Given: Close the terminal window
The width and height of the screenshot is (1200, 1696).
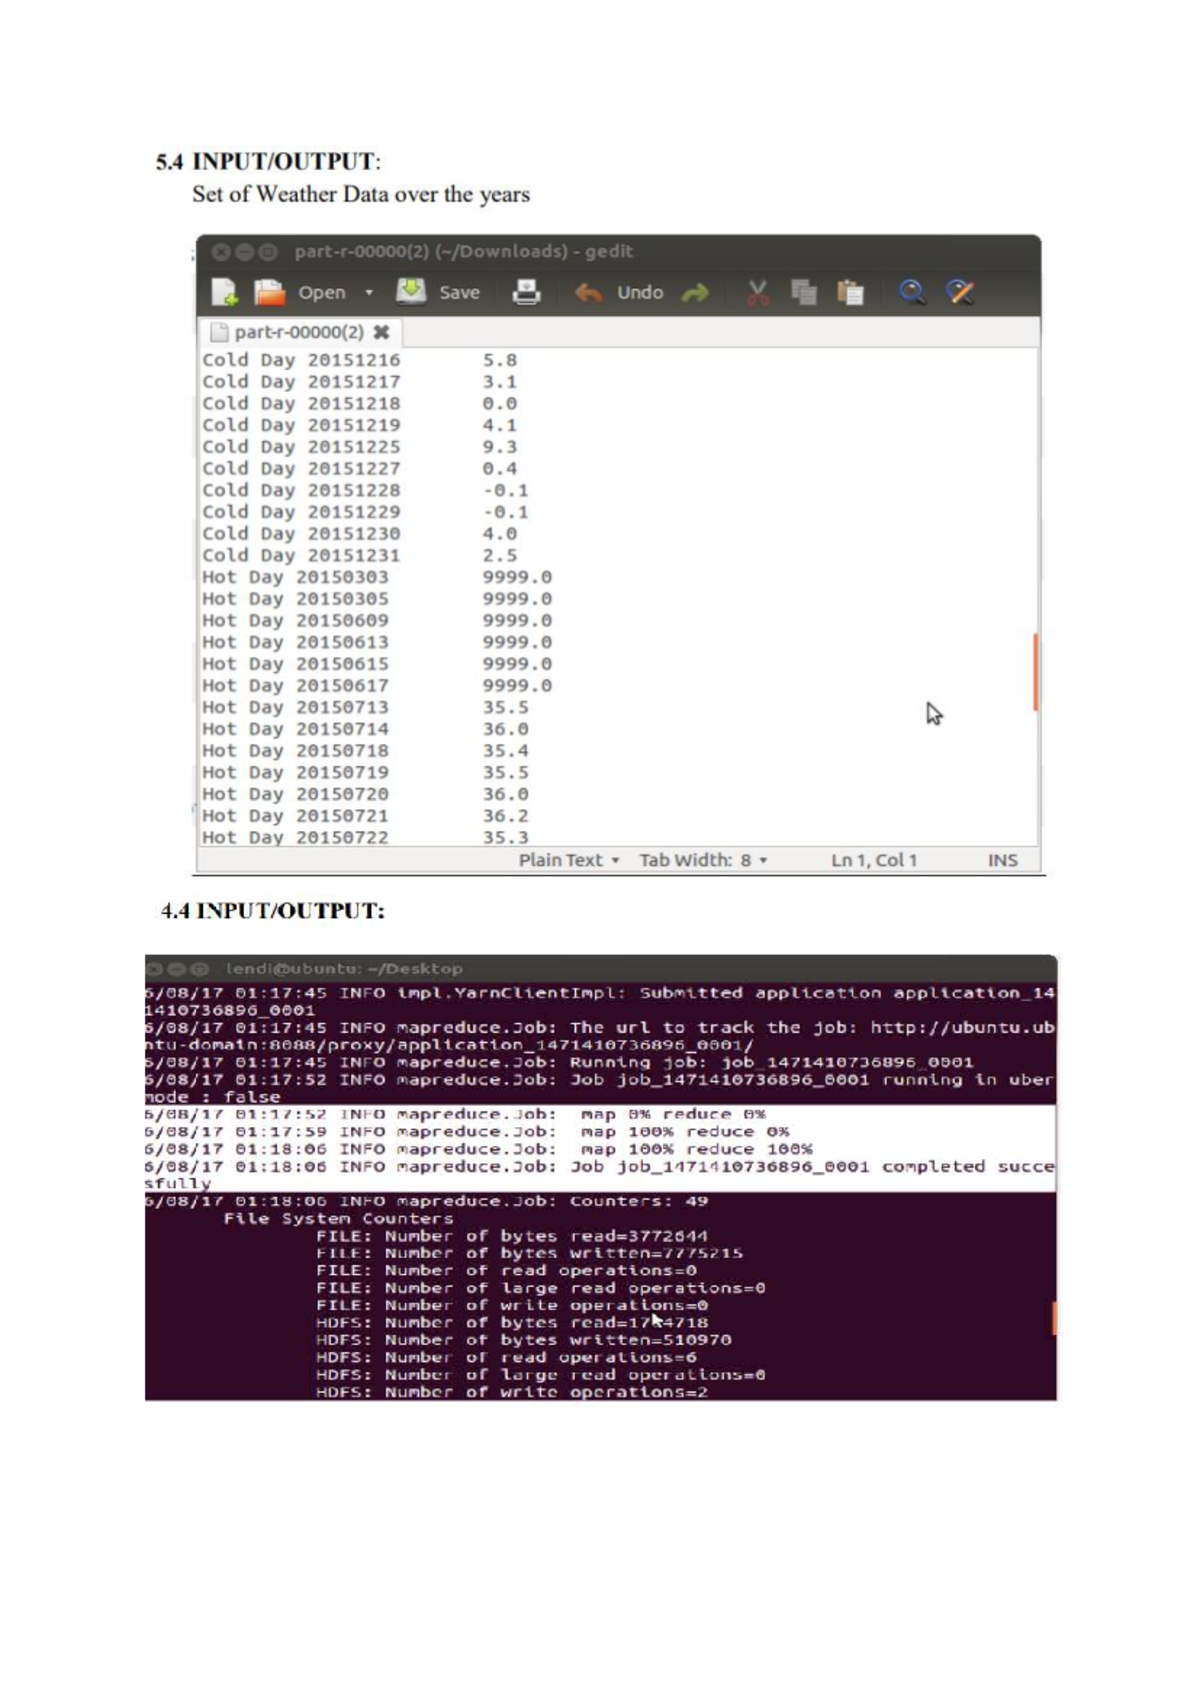Looking at the screenshot, I should [155, 969].
